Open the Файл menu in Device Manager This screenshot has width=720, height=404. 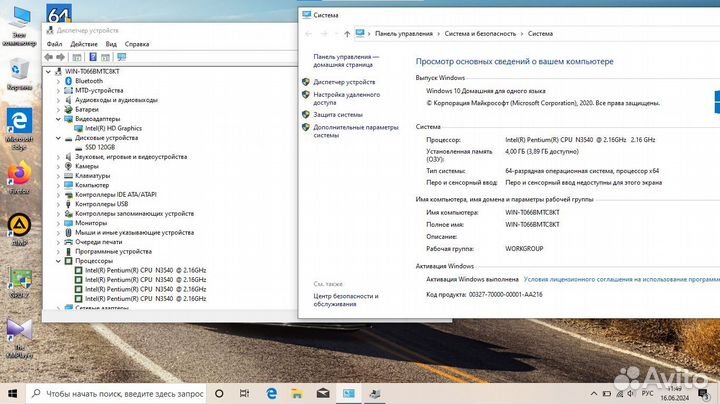[x=54, y=44]
